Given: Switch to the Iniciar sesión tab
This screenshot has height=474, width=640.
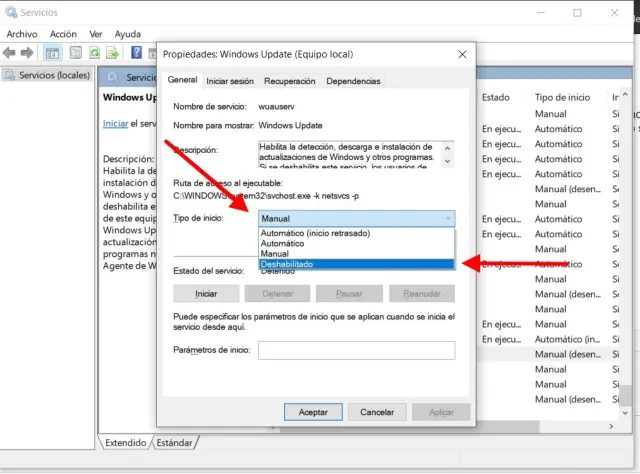Looking at the screenshot, I should 230,81.
